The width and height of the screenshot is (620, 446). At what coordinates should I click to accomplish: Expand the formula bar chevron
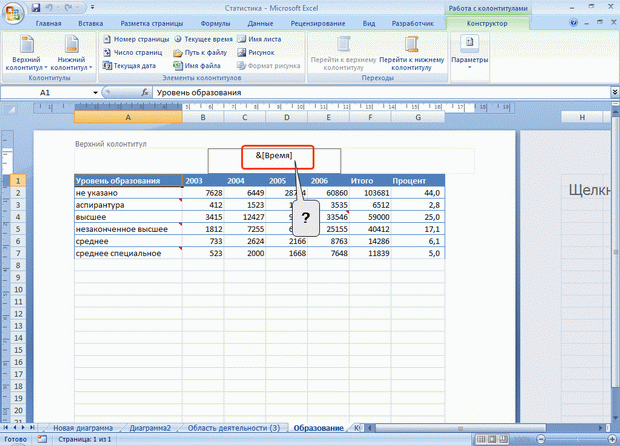click(x=614, y=93)
